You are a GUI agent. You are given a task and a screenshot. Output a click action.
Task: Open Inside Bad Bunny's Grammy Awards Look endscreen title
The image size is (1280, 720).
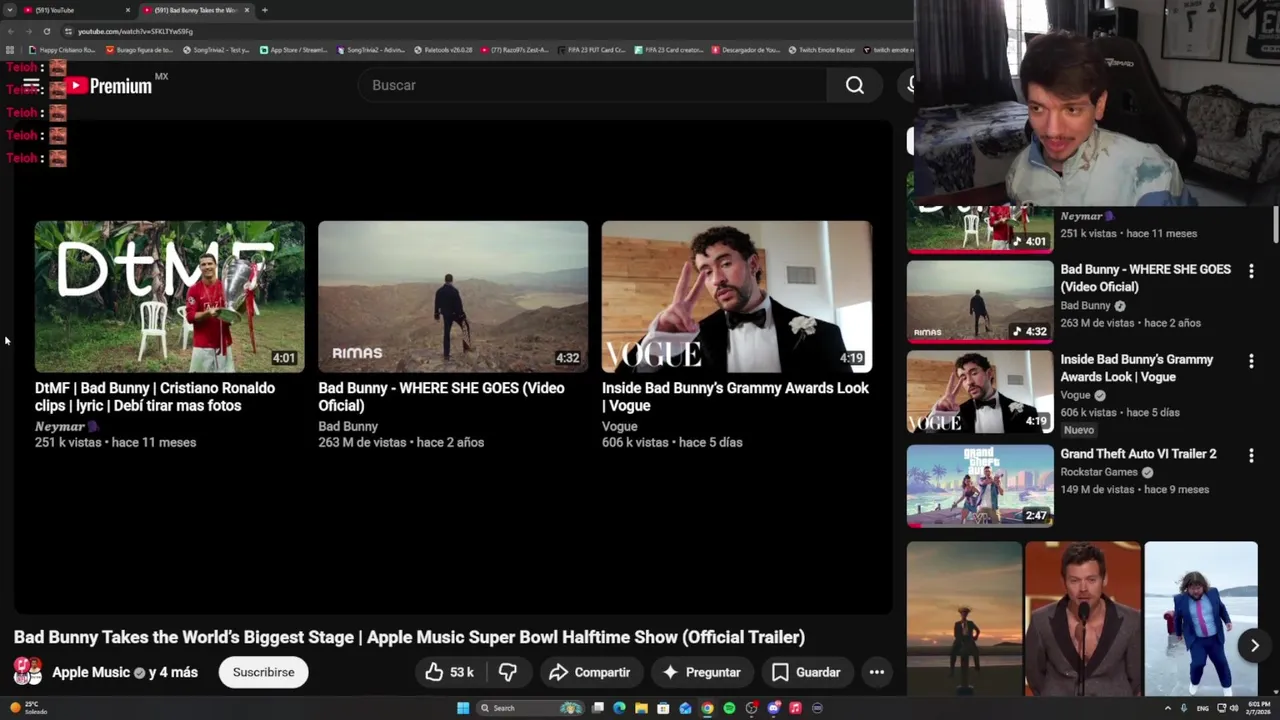pyautogui.click(x=735, y=397)
